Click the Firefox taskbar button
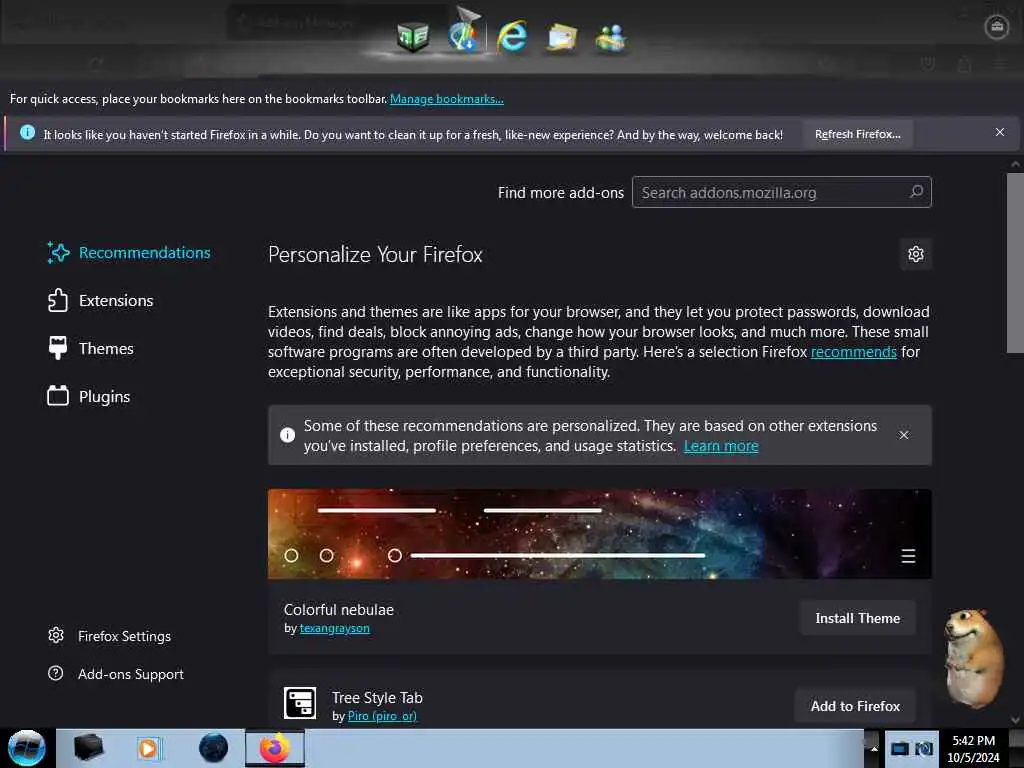 tap(275, 748)
